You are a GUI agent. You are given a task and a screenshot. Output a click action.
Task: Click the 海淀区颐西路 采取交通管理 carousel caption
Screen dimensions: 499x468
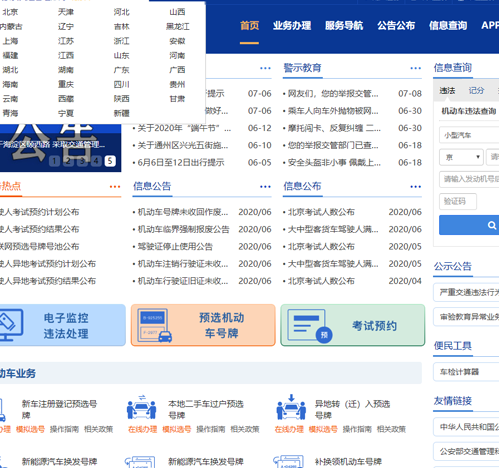coord(52,145)
